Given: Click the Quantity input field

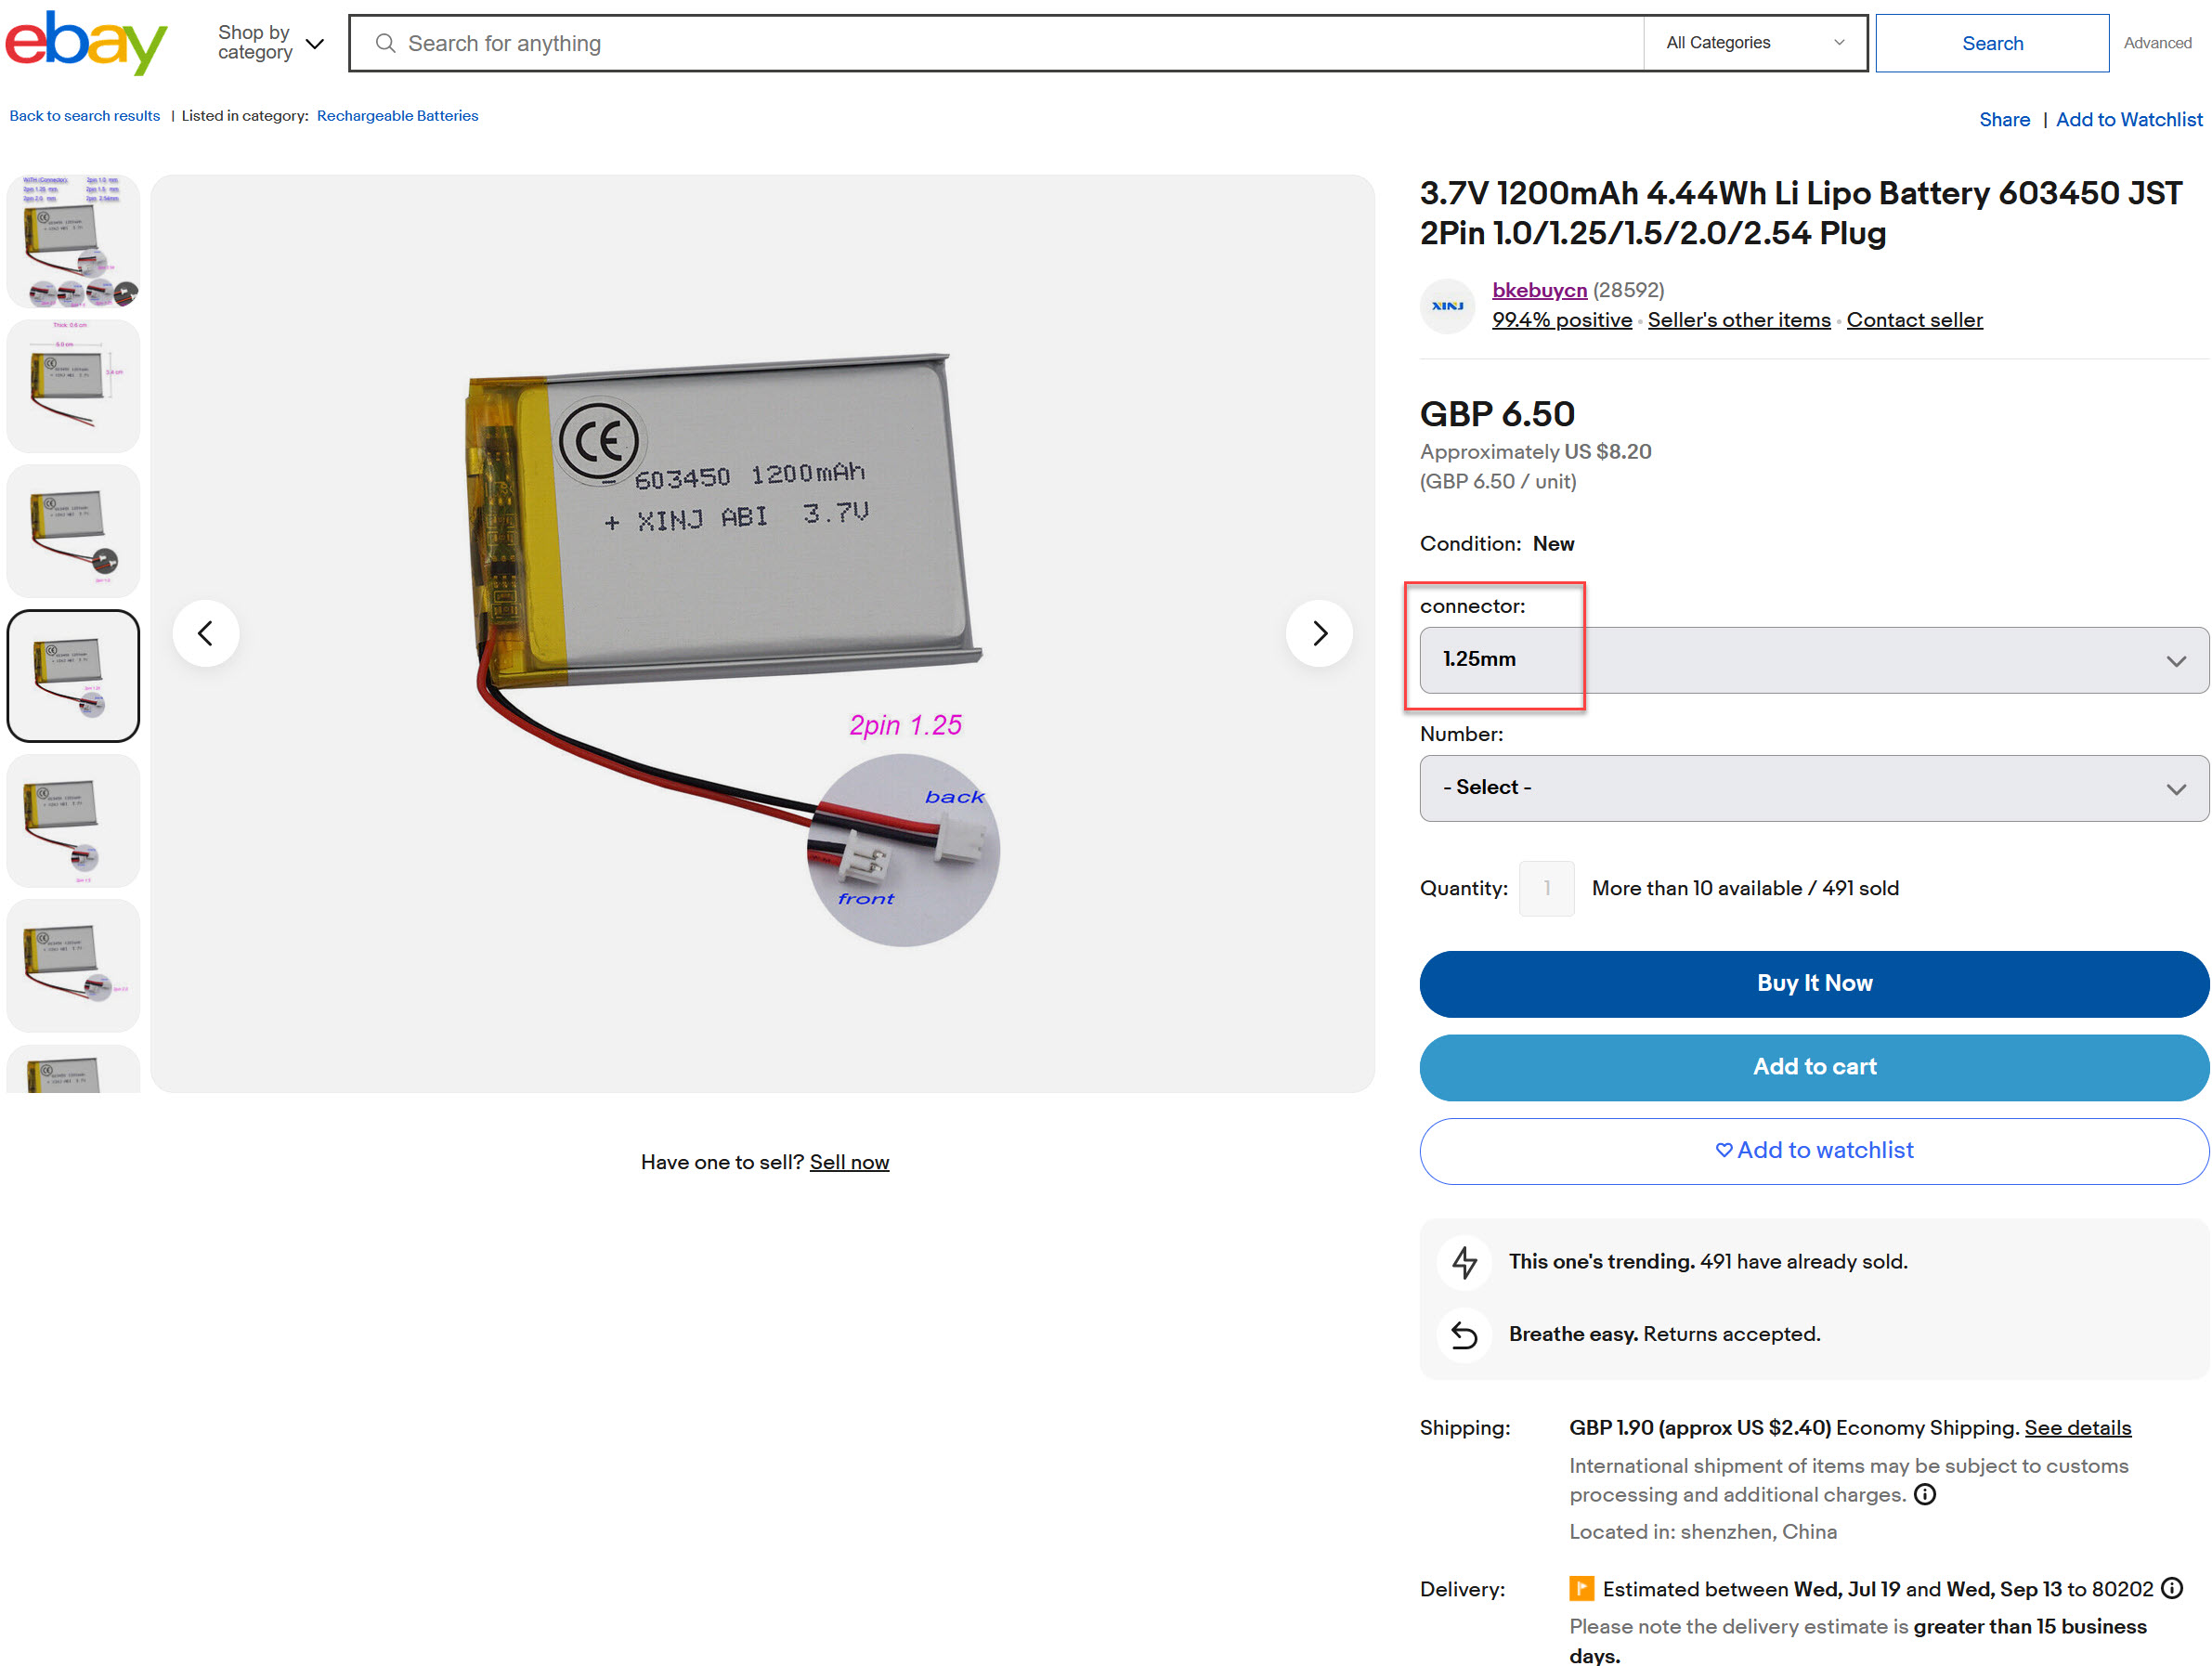Looking at the screenshot, I should (1546, 889).
